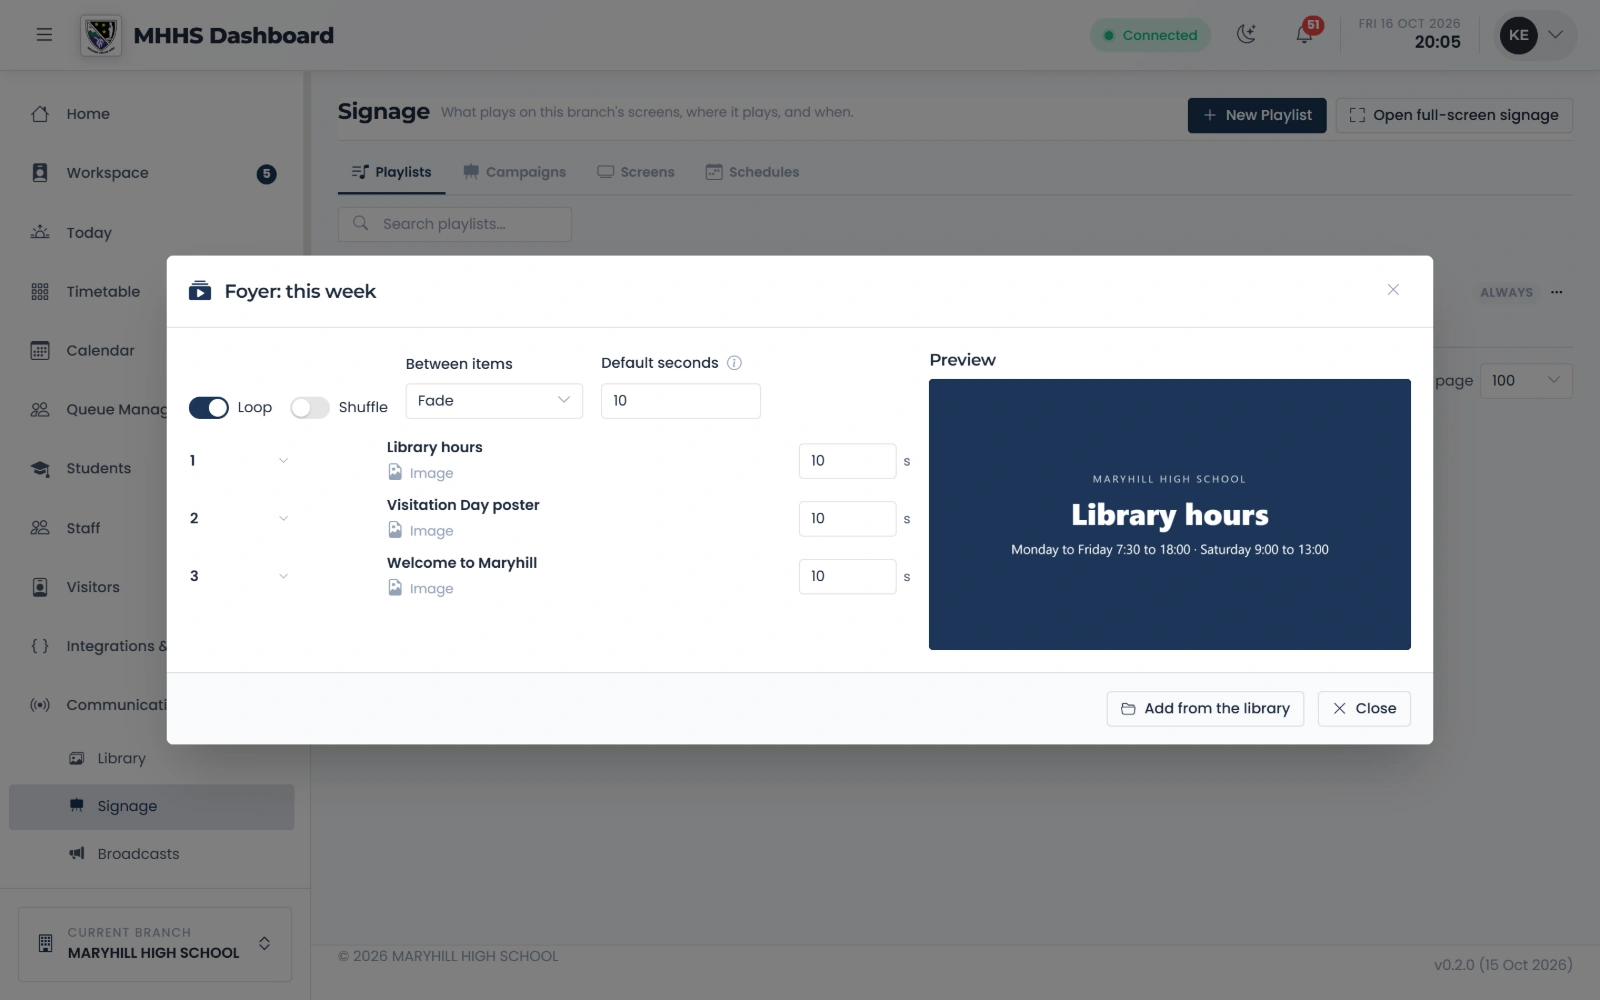Switch the current branch selector

(155, 944)
